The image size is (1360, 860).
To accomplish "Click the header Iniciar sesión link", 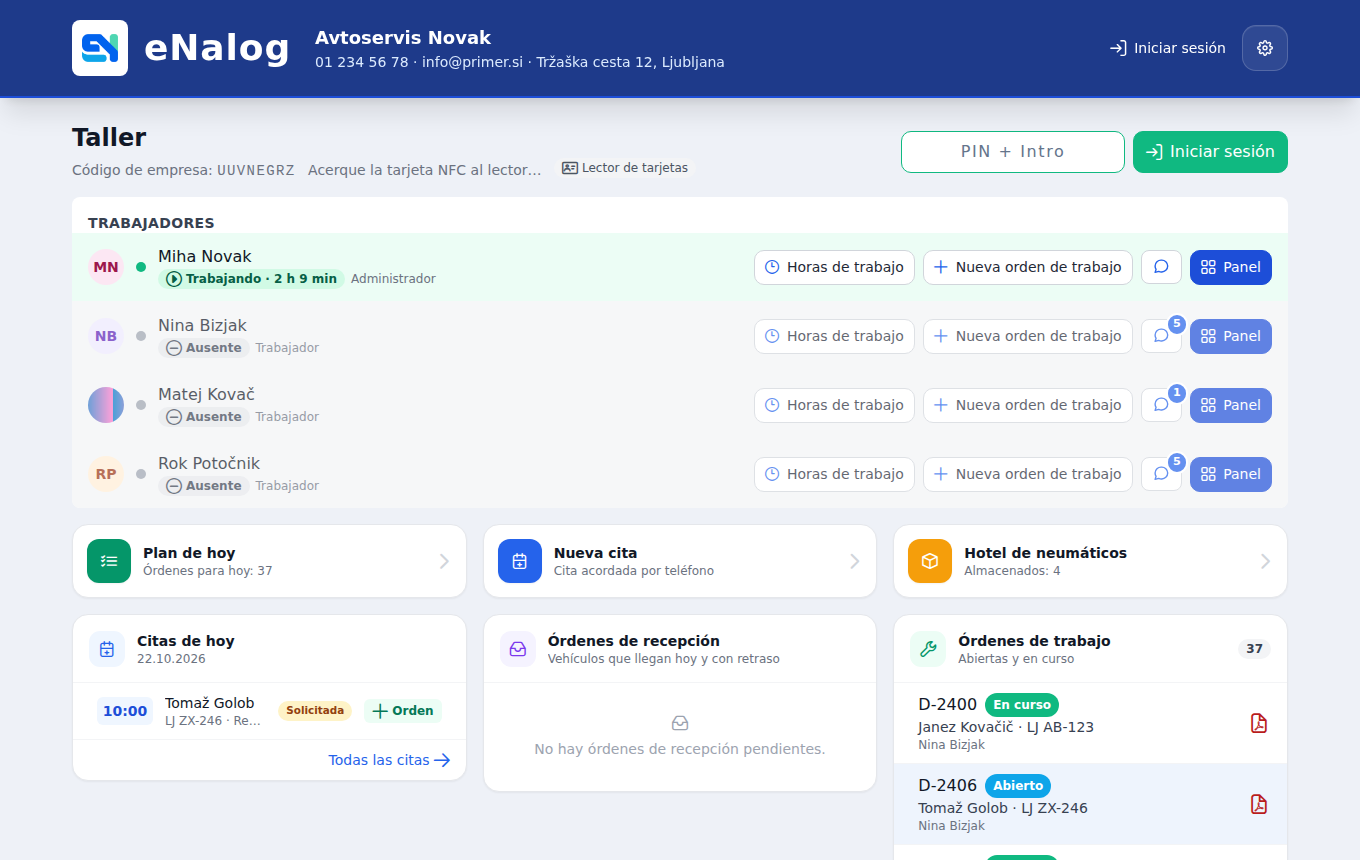I will (x=1167, y=48).
